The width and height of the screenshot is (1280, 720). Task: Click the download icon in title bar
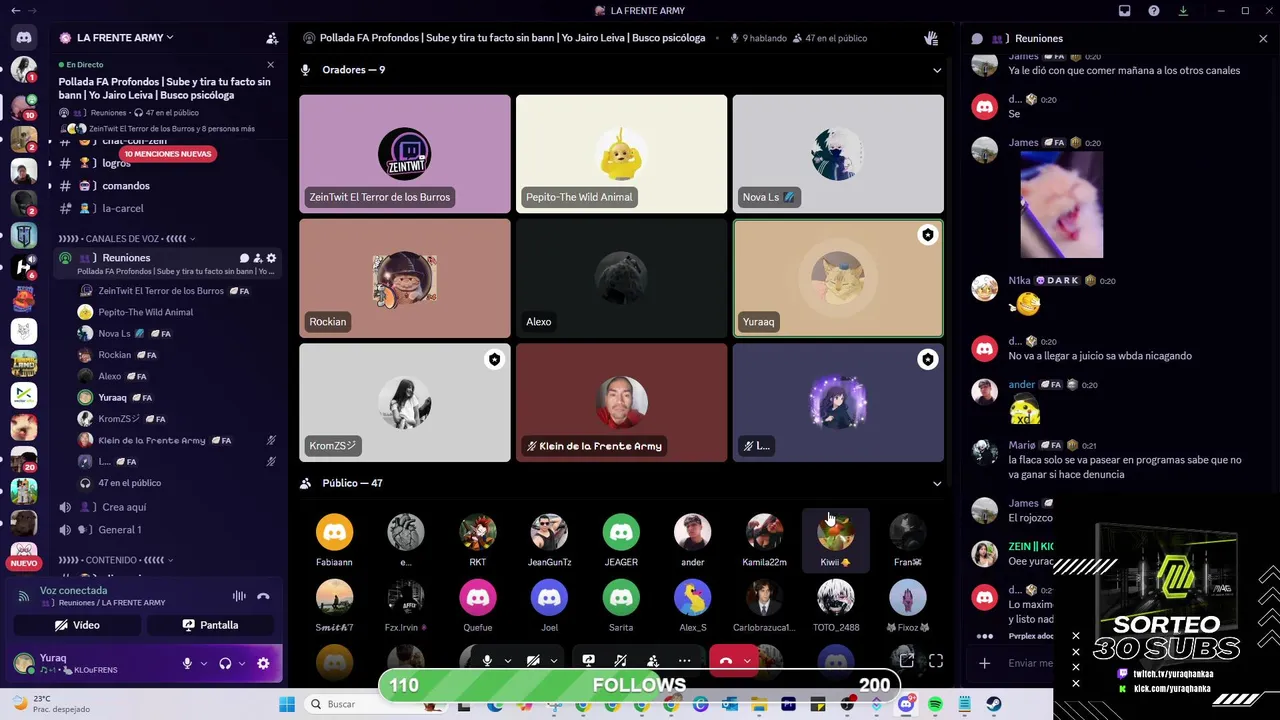1183,11
